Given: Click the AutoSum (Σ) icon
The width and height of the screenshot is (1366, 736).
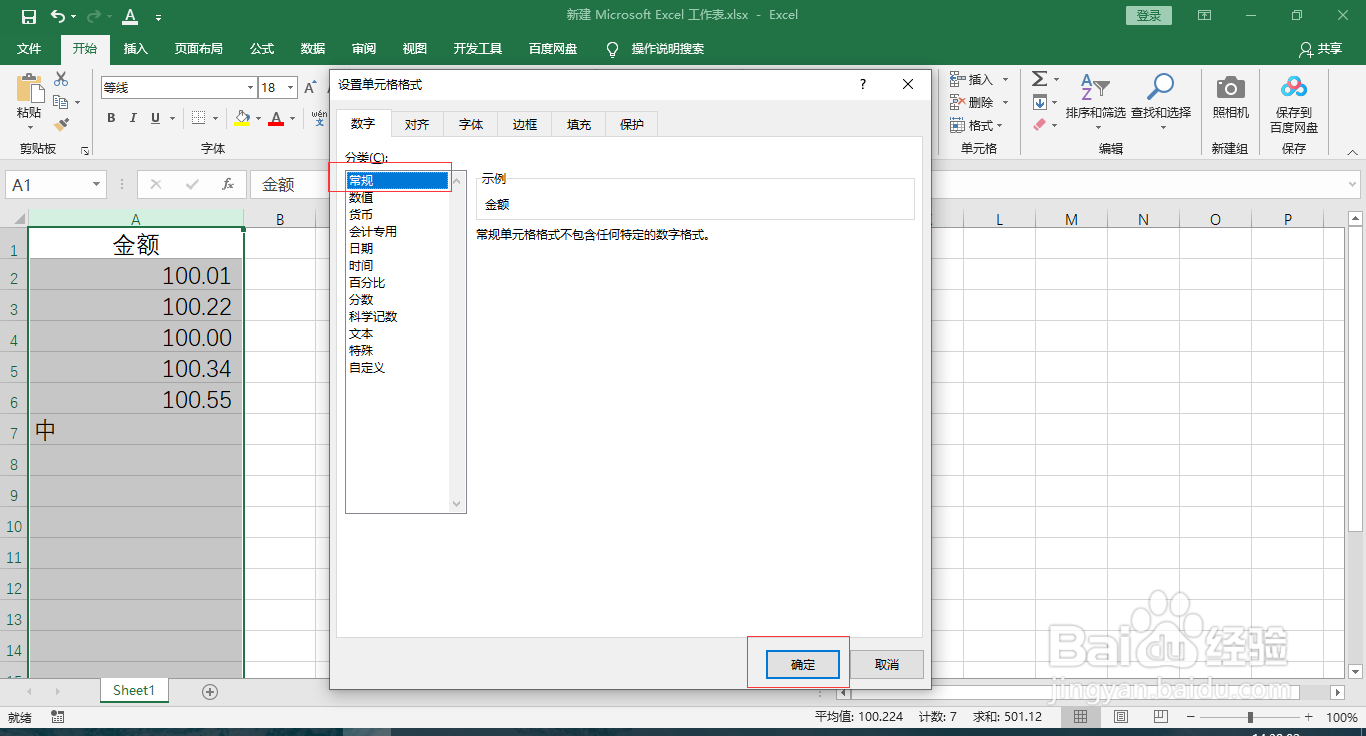Looking at the screenshot, I should click(x=1040, y=78).
